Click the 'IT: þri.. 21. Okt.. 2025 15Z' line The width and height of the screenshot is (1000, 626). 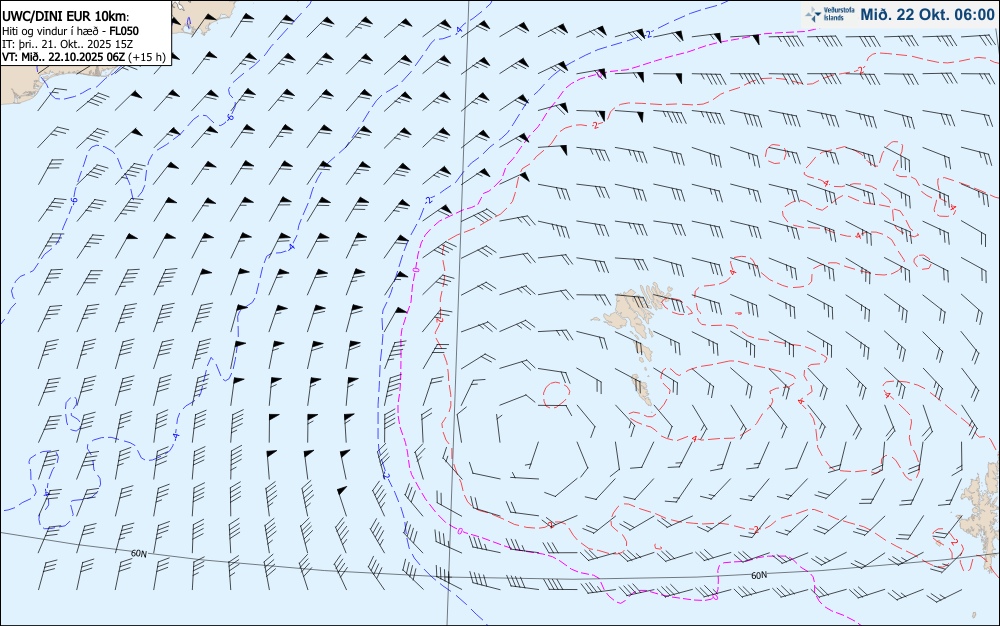[68, 44]
